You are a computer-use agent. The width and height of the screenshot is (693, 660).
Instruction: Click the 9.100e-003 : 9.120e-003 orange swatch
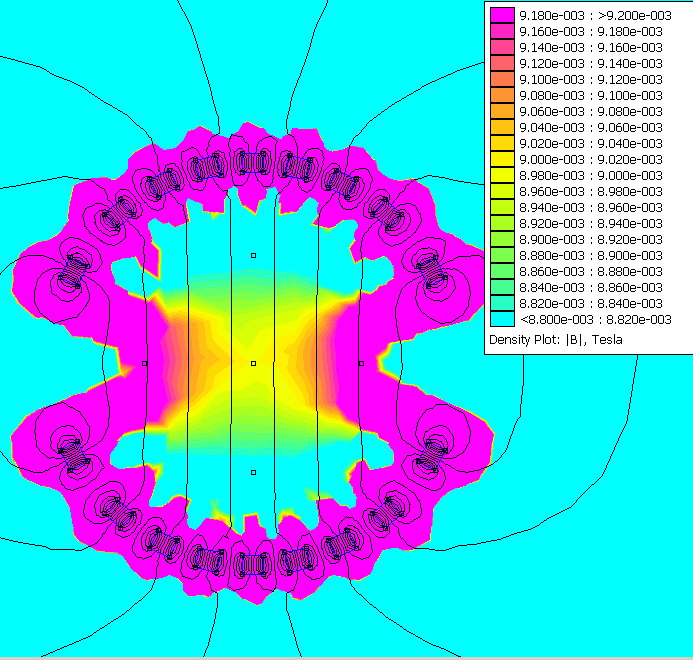(501, 79)
